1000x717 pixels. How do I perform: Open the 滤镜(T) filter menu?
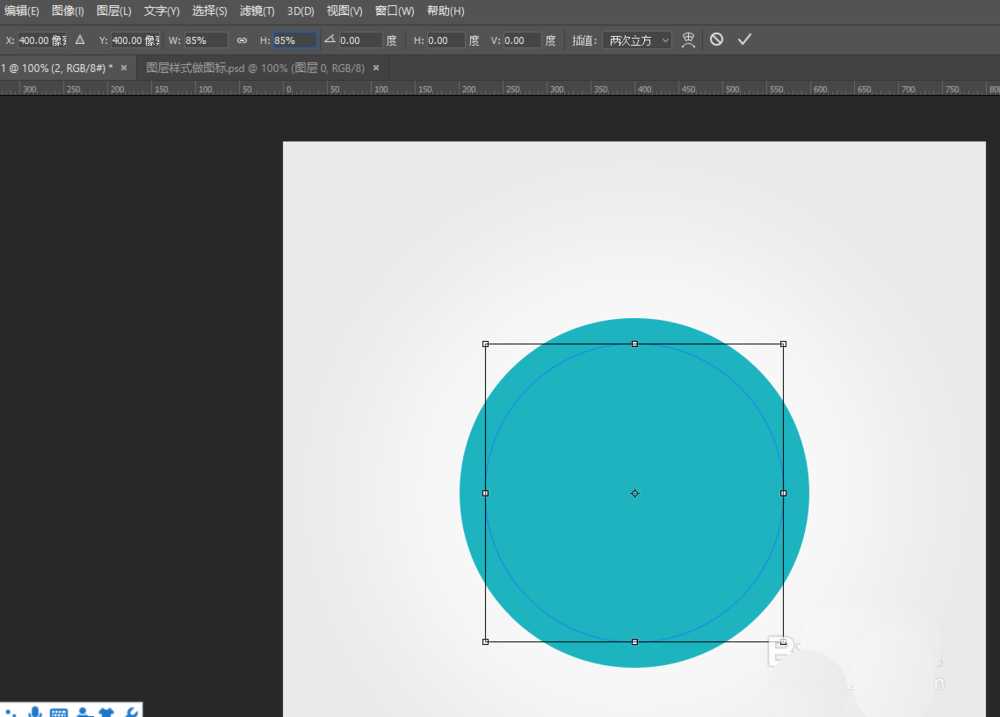coord(257,11)
